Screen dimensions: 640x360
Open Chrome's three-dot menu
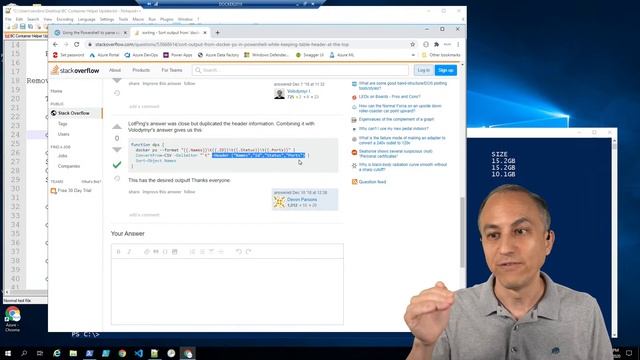(458, 44)
